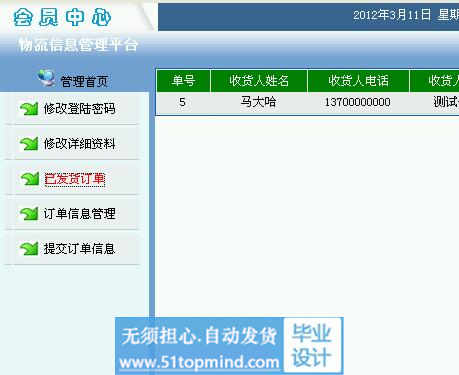Open 修改登陆密码 in the sidebar
This screenshot has width=459, height=375.
tap(79, 109)
